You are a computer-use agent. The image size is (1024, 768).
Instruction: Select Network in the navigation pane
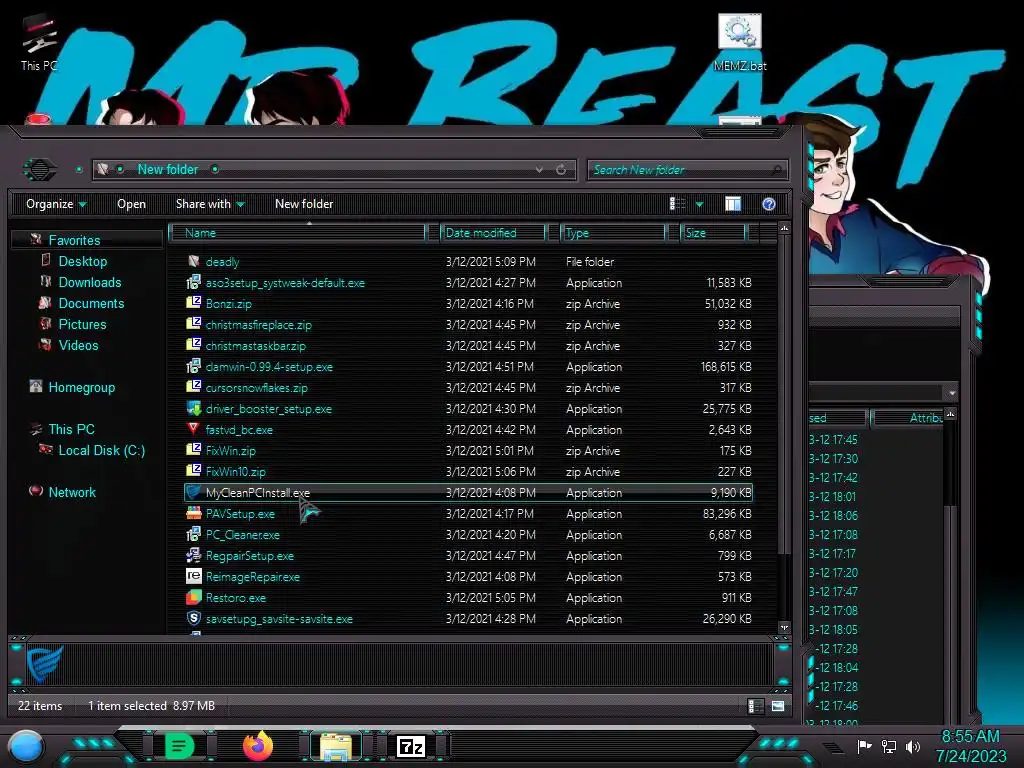tap(72, 492)
